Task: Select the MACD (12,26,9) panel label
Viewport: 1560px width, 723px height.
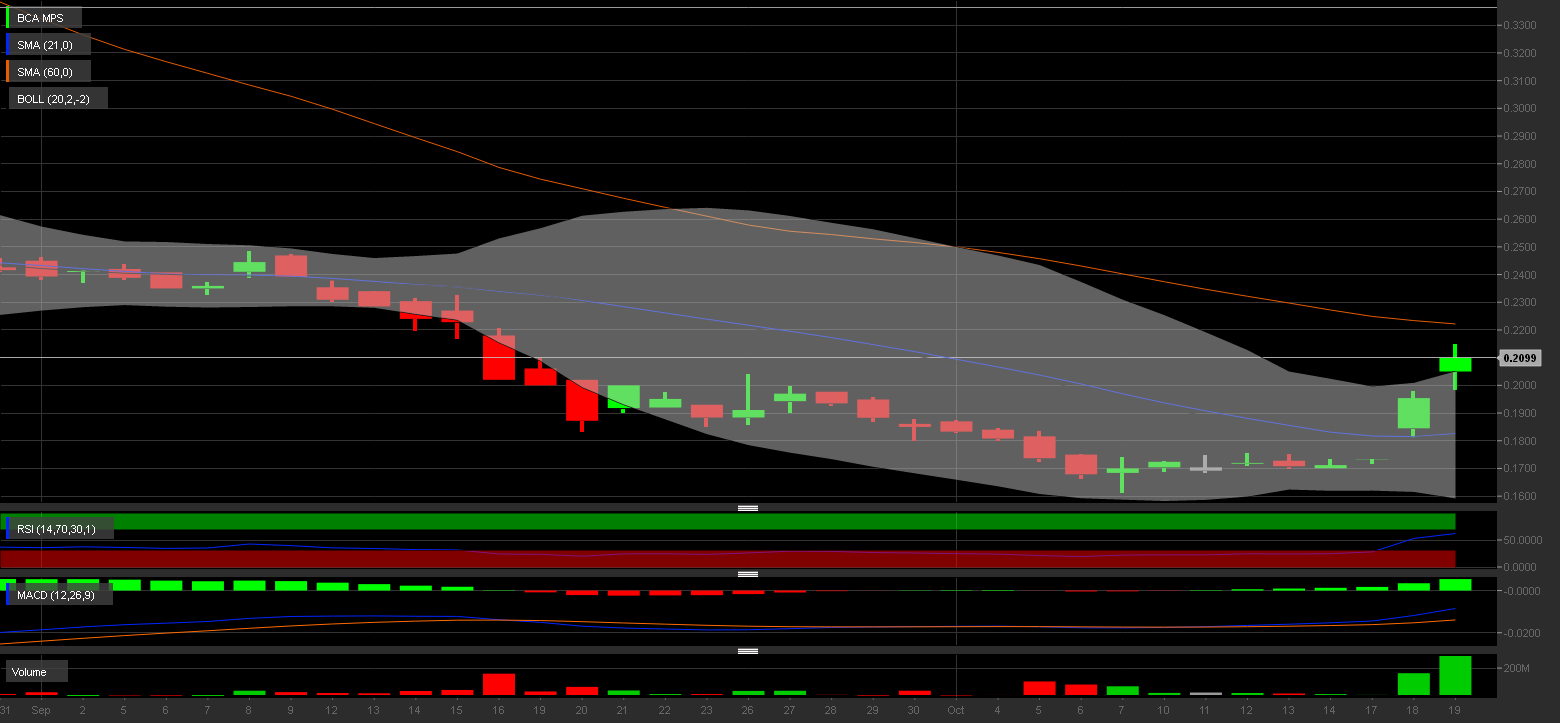Action: click(x=60, y=595)
